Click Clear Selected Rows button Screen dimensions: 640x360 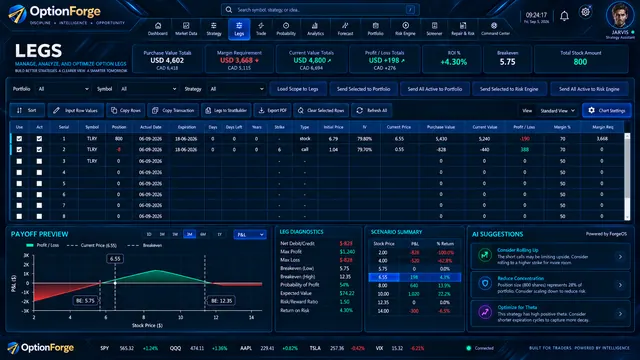click(x=321, y=110)
